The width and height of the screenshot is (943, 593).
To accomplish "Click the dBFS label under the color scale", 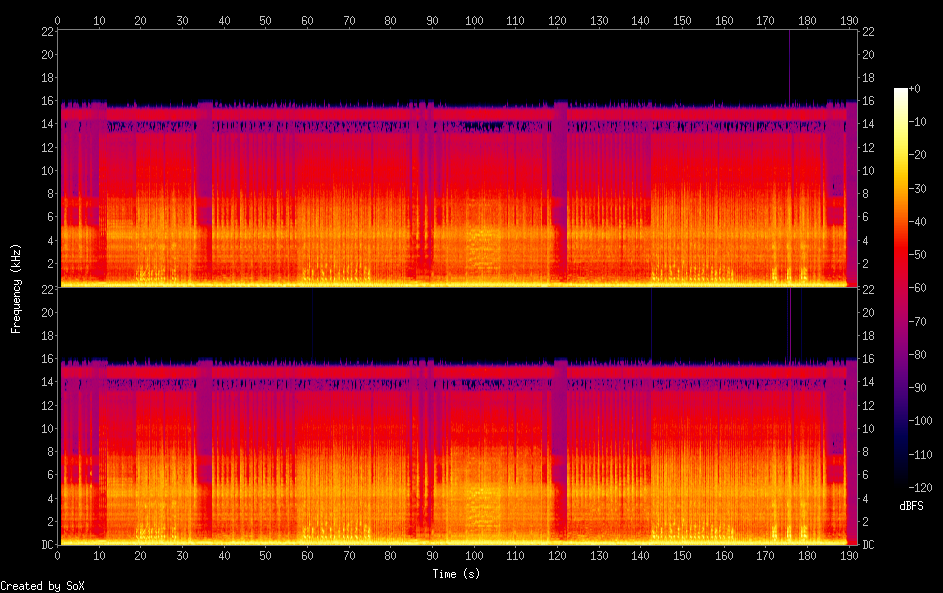I will [912, 506].
